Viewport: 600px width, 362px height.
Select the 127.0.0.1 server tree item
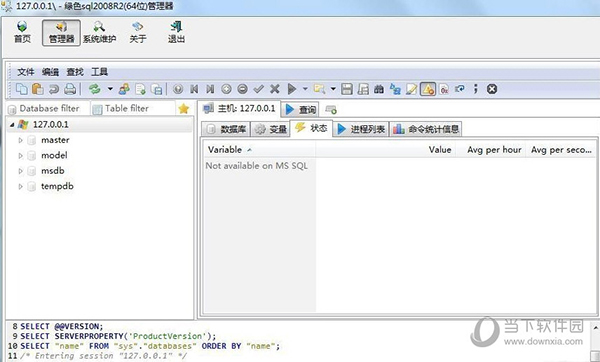(51, 124)
